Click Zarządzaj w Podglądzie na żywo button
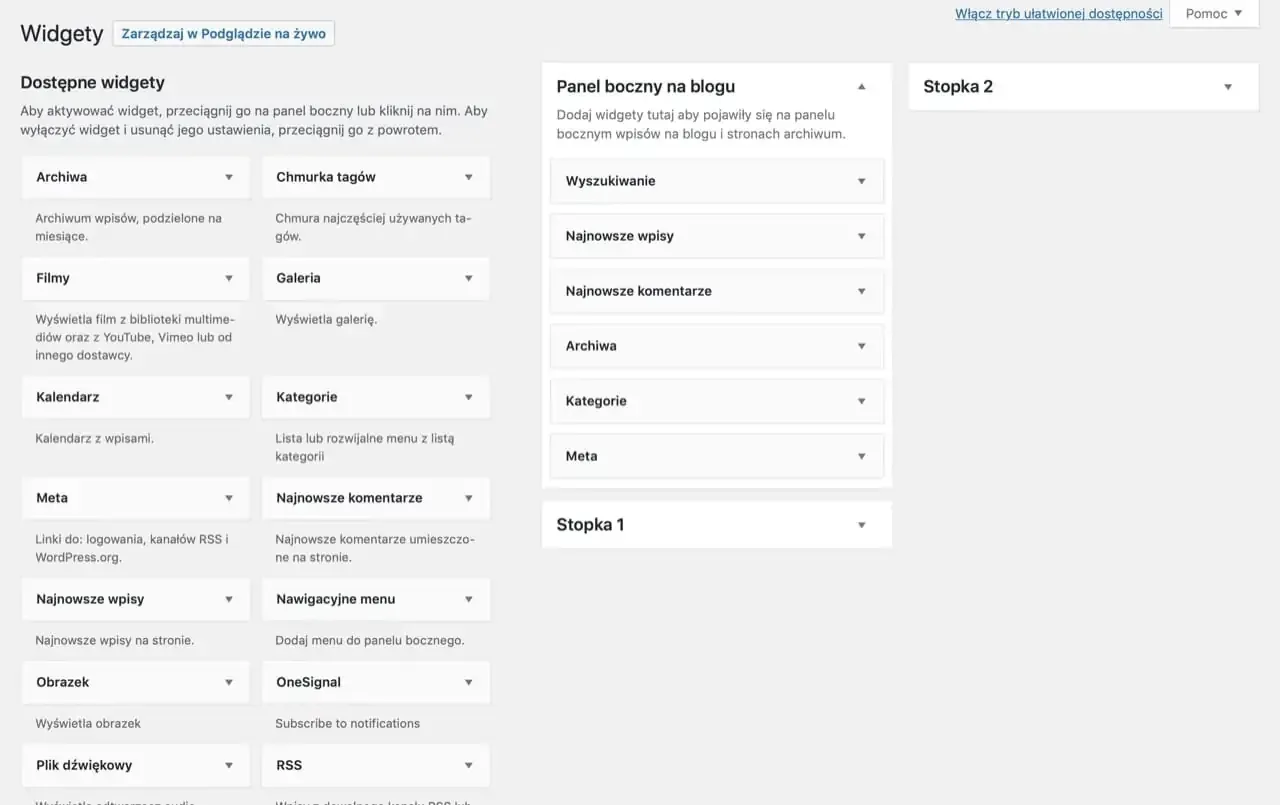Viewport: 1280px width, 805px height. point(224,33)
